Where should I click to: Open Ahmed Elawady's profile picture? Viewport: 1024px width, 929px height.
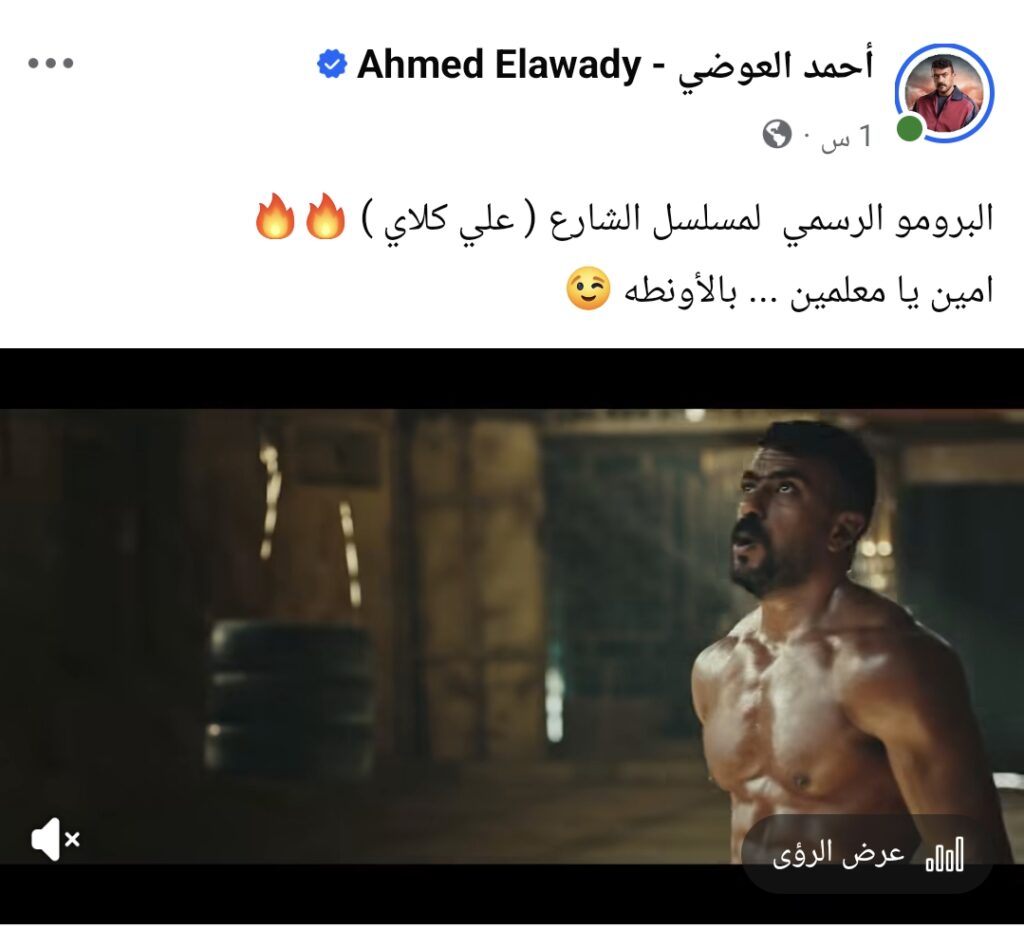pos(944,93)
